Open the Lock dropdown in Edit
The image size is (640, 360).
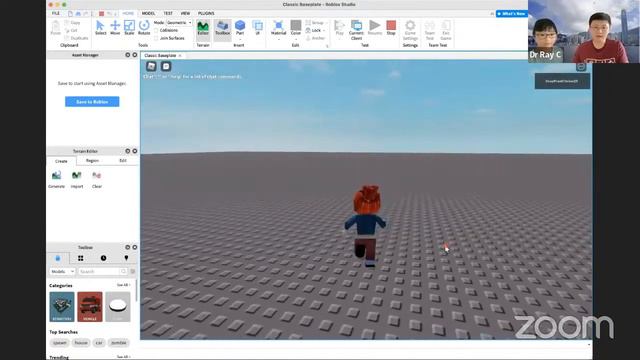pyautogui.click(x=315, y=31)
